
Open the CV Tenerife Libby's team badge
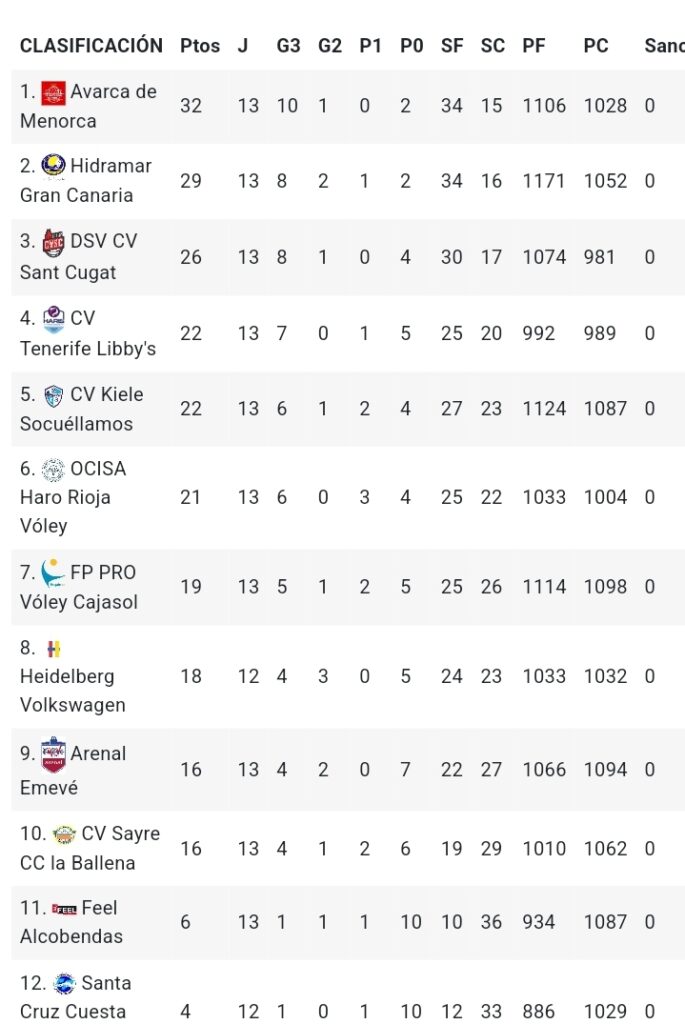pos(54,319)
